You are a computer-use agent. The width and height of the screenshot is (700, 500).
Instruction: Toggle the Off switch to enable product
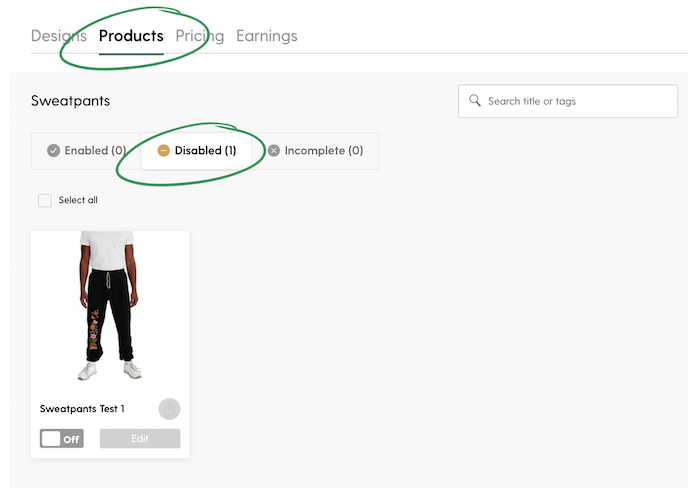coord(62,438)
